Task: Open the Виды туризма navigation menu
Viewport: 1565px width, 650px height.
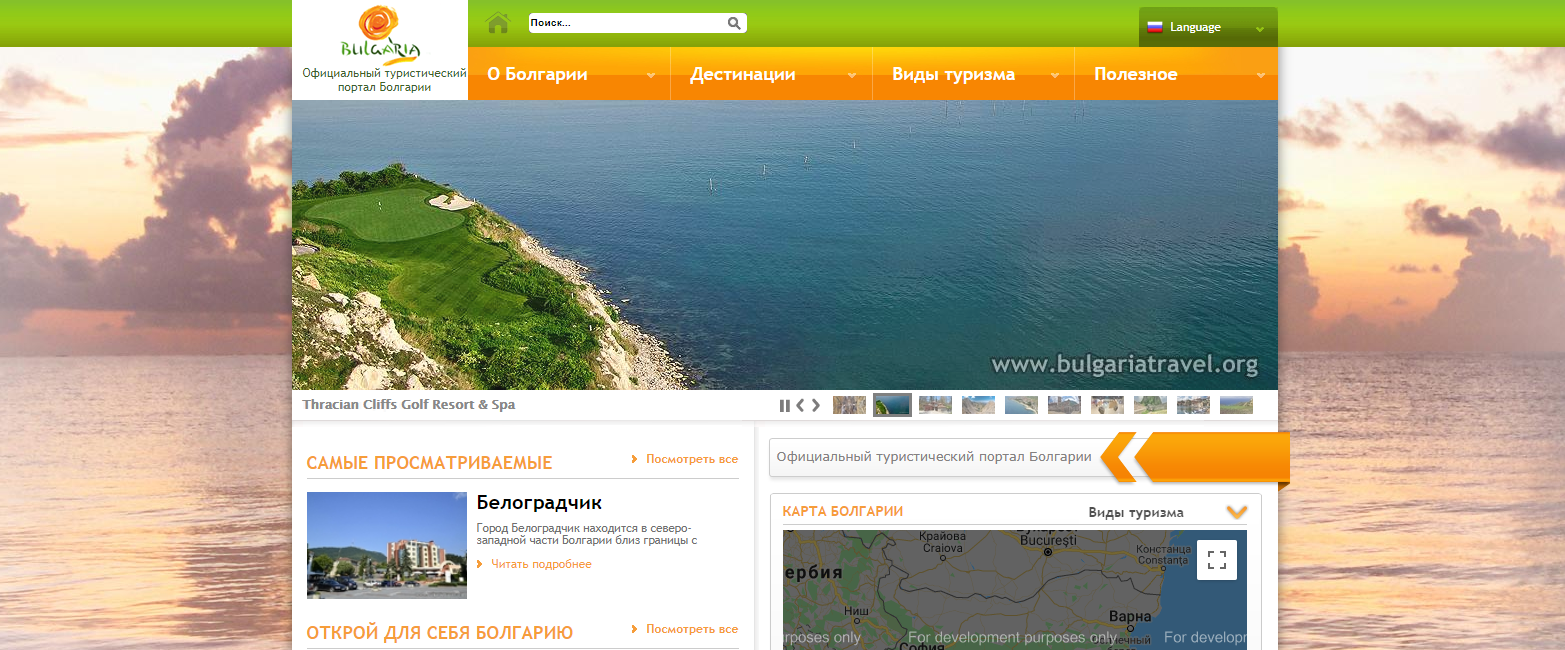Action: tap(953, 74)
